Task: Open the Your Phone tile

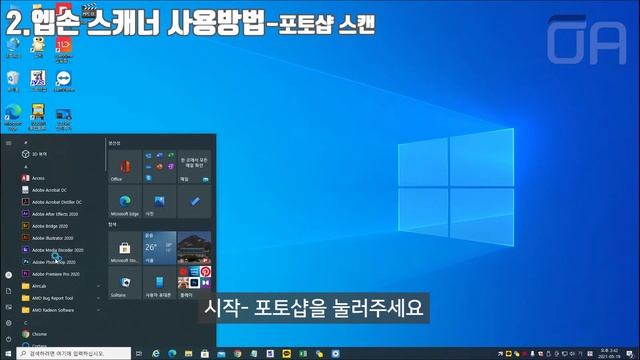Action: click(160, 282)
